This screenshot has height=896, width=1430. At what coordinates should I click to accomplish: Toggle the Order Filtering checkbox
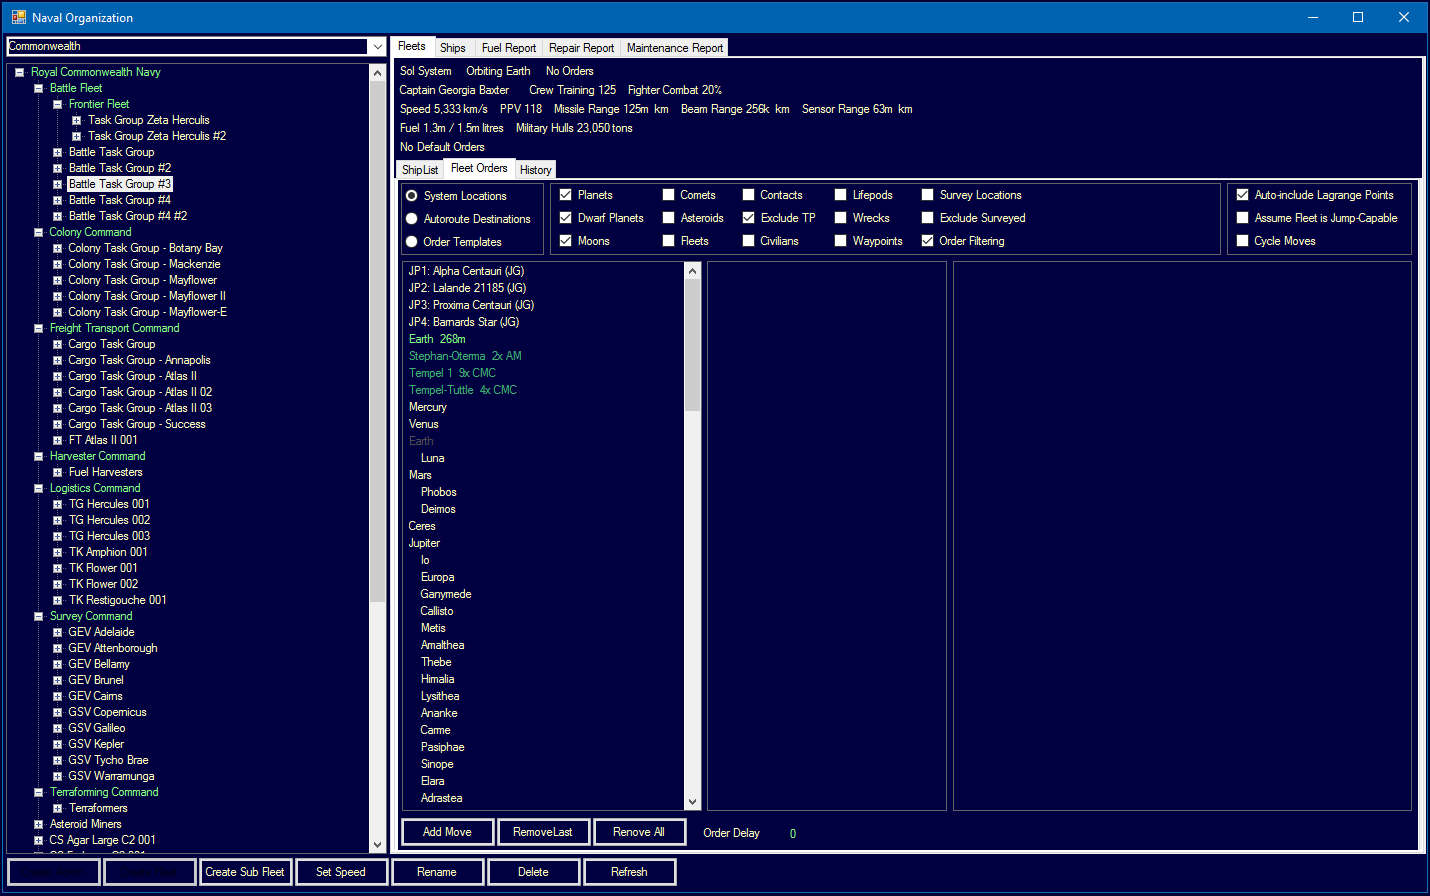(927, 241)
